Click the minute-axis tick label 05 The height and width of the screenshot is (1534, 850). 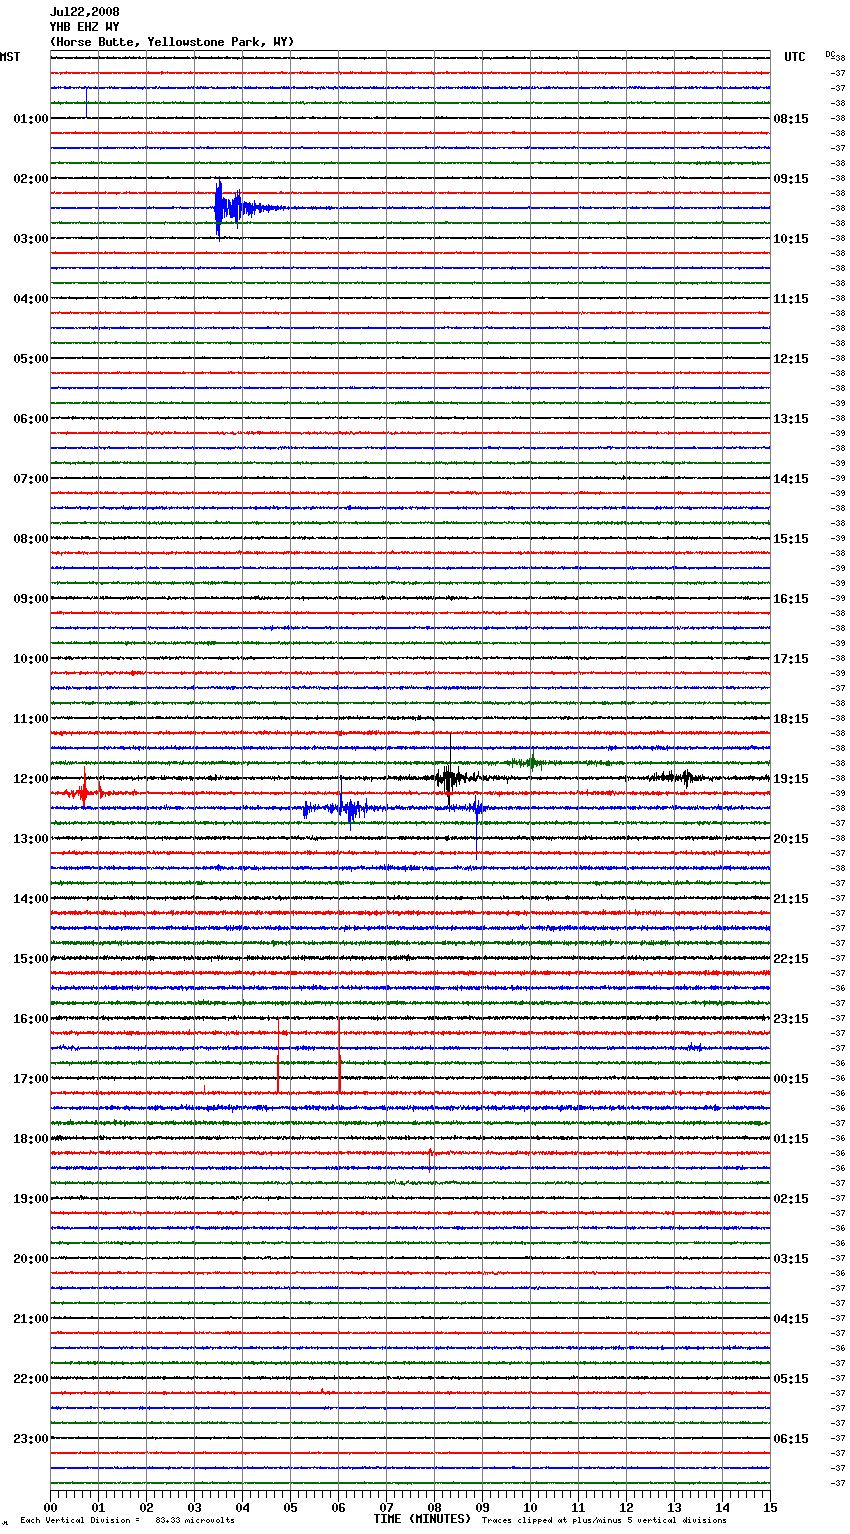pyautogui.click(x=291, y=1508)
